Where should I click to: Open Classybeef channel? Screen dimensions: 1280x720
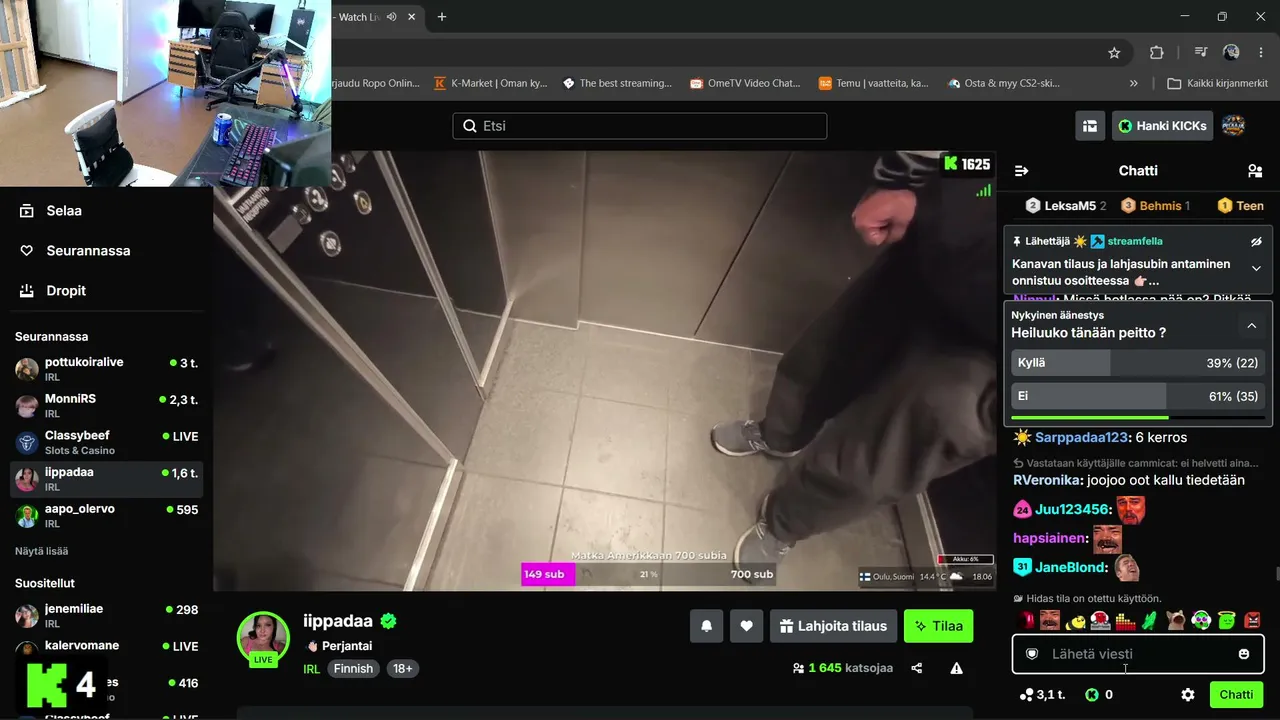click(106, 443)
